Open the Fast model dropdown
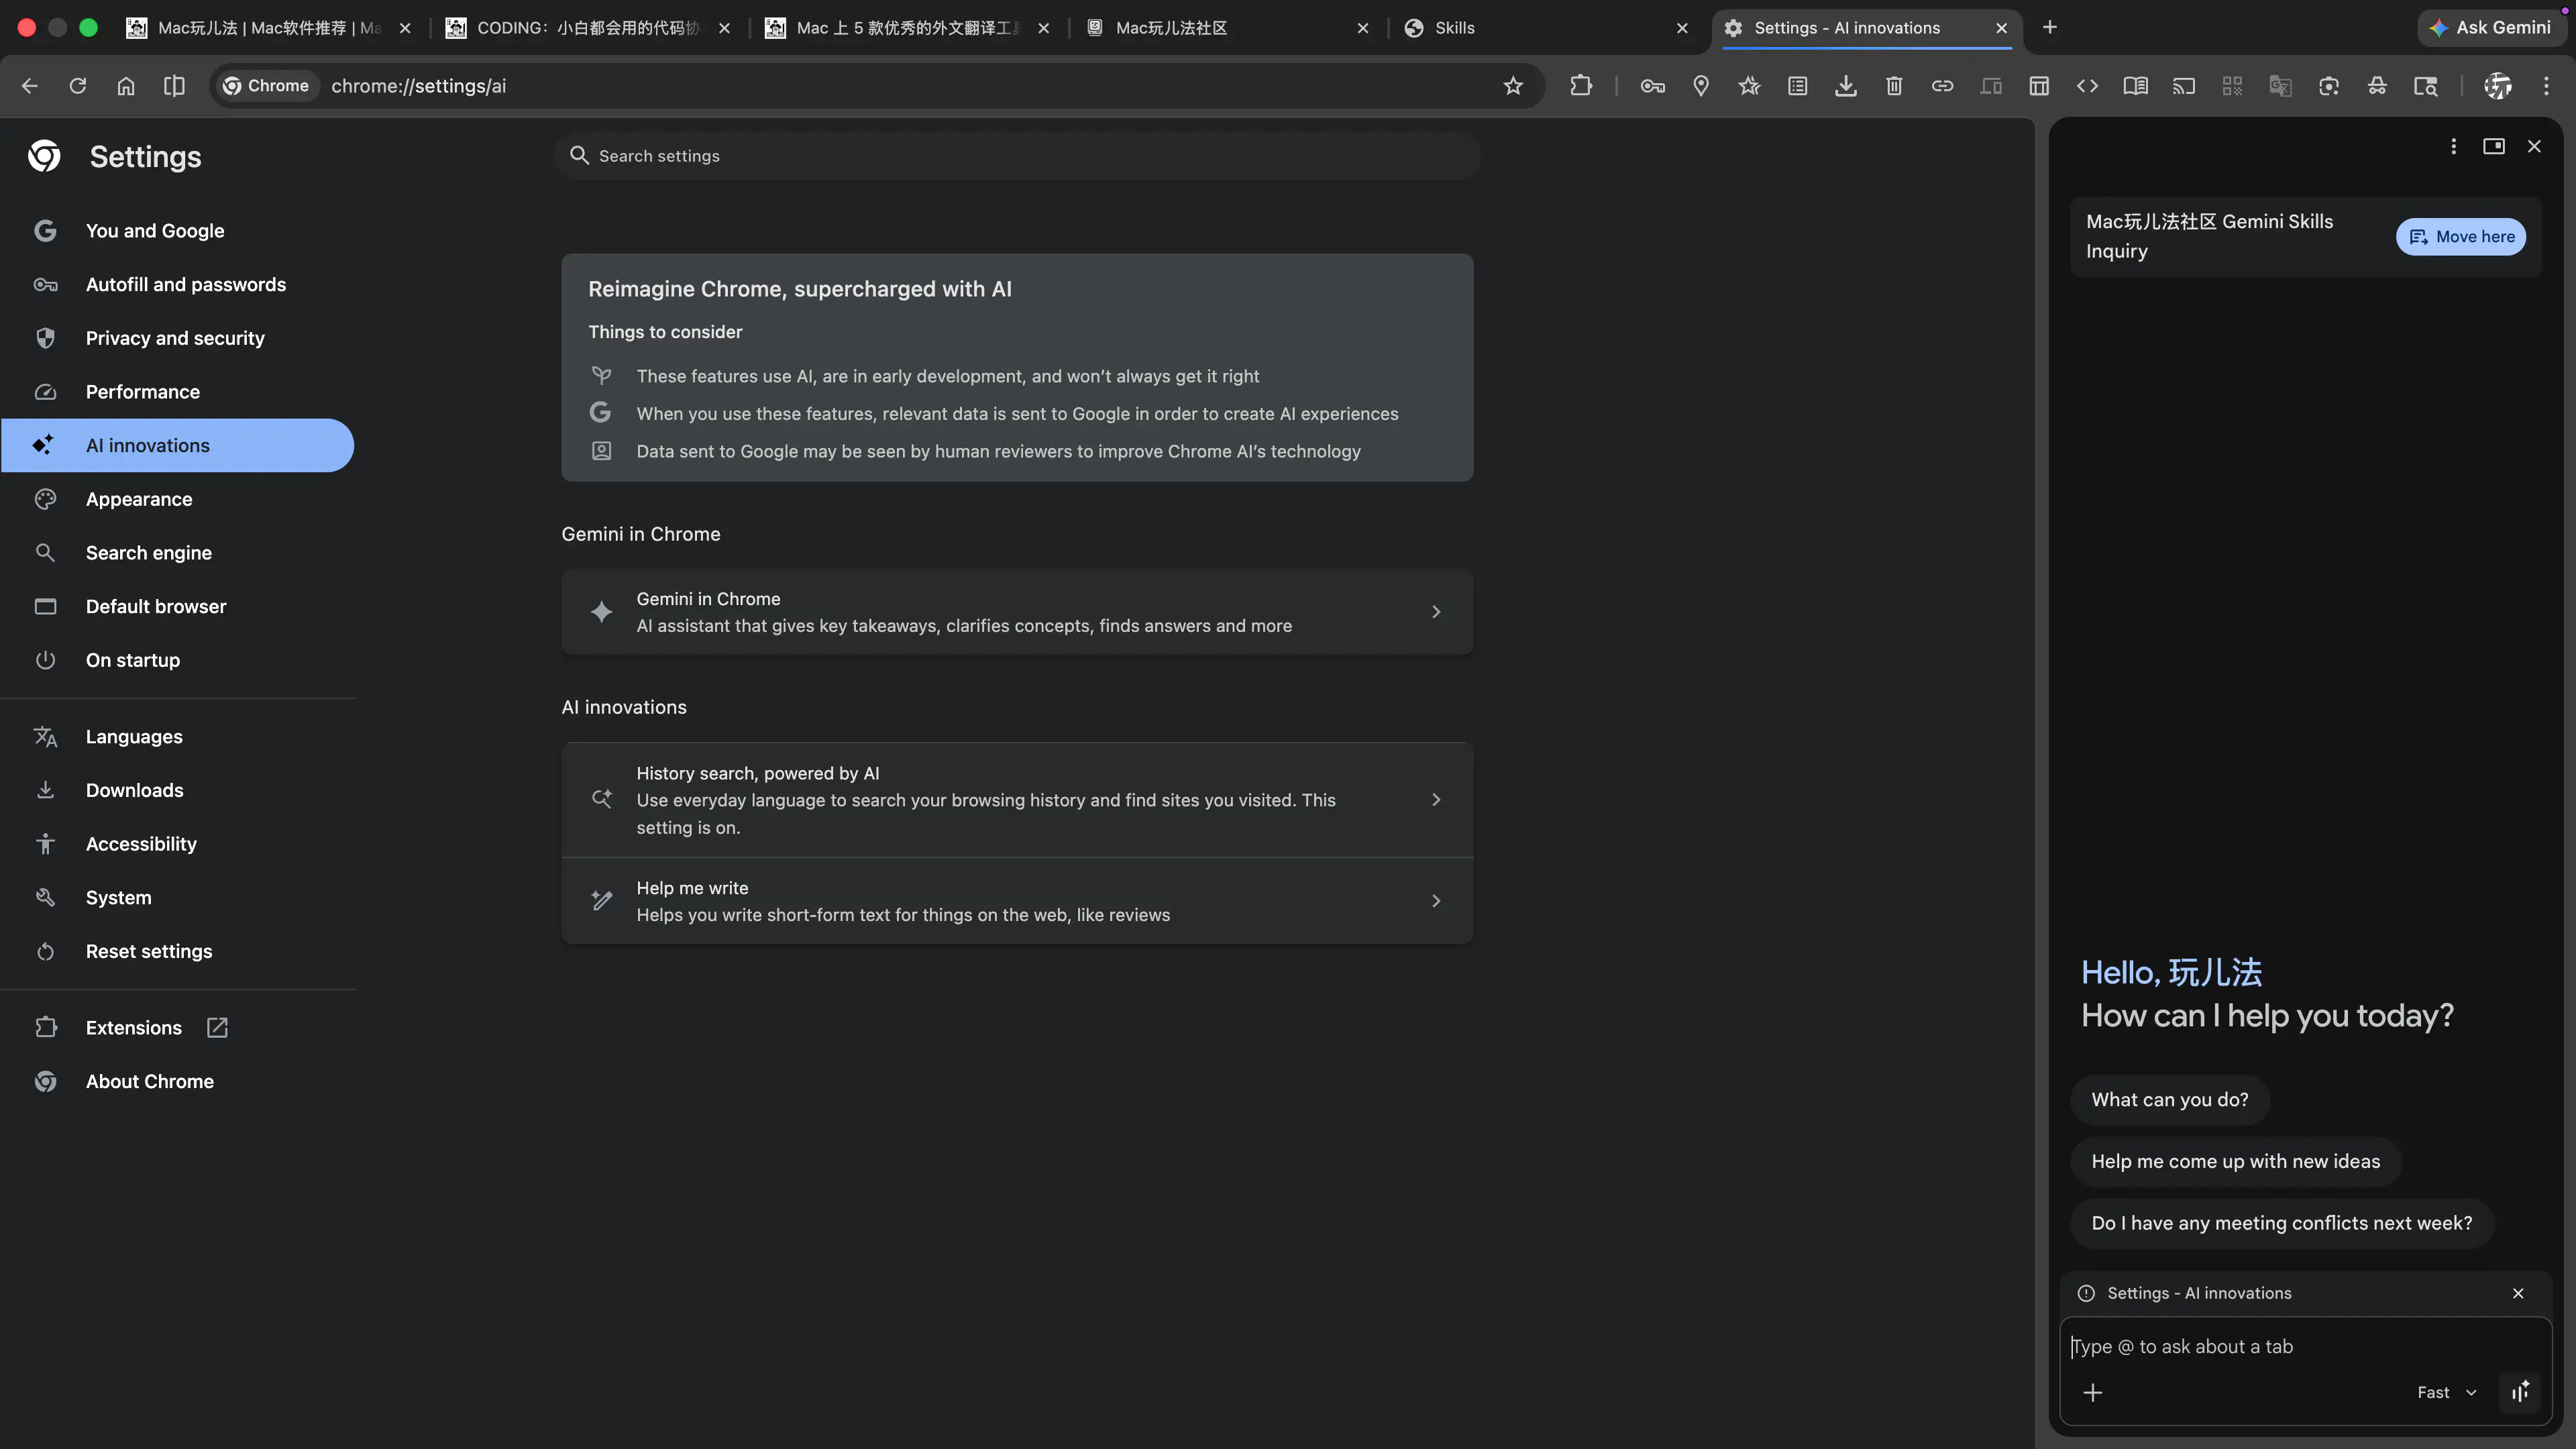The image size is (2576, 1449). pyautogui.click(x=2446, y=1392)
